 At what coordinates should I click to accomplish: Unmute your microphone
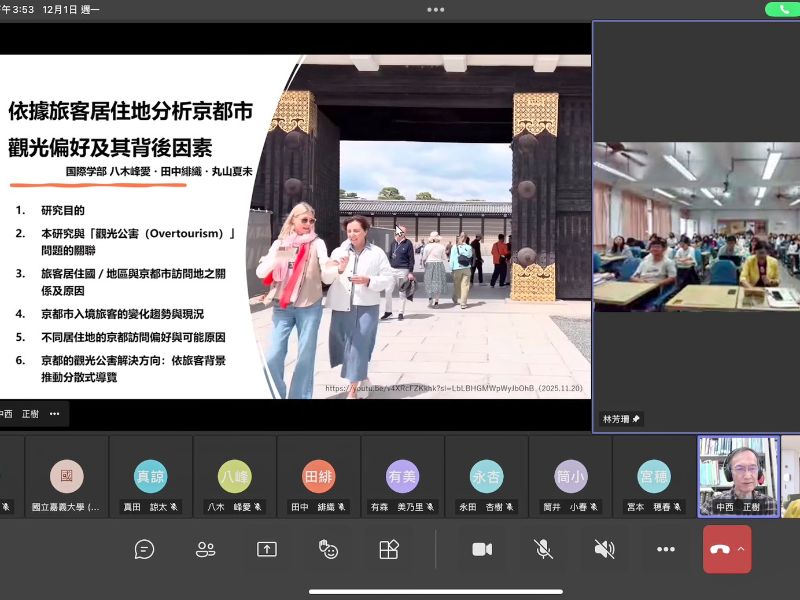[543, 549]
